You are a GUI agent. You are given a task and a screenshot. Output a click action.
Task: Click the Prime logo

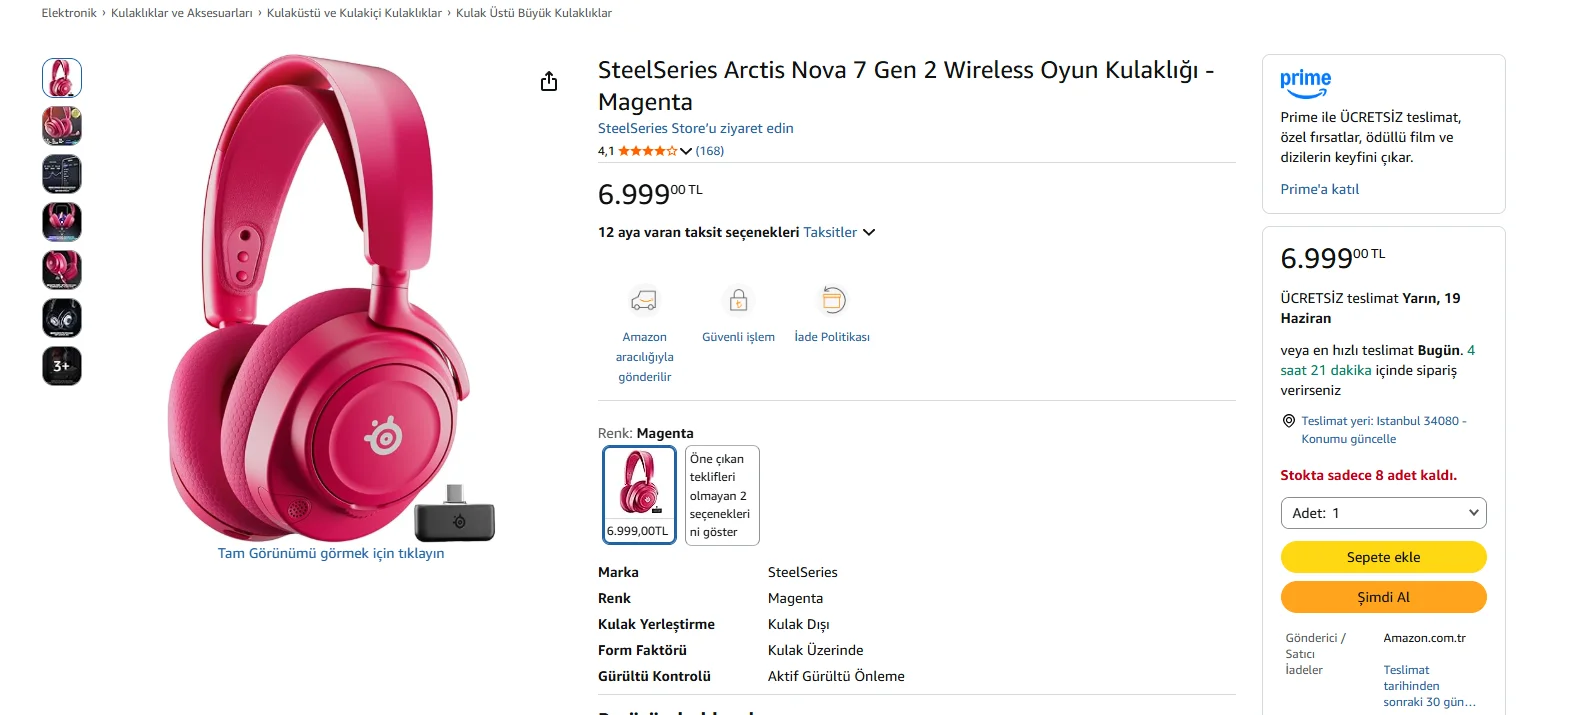pyautogui.click(x=1305, y=83)
